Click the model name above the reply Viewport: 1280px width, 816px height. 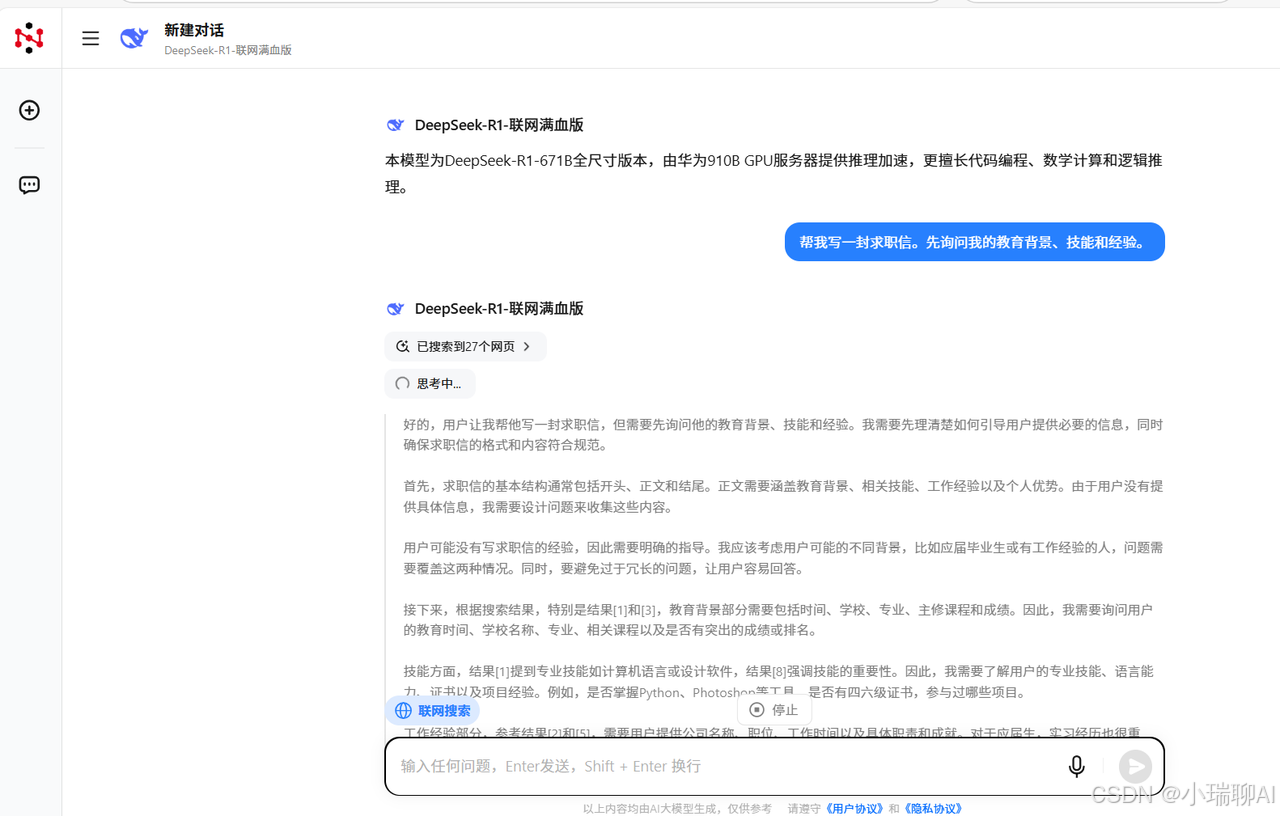coord(499,308)
